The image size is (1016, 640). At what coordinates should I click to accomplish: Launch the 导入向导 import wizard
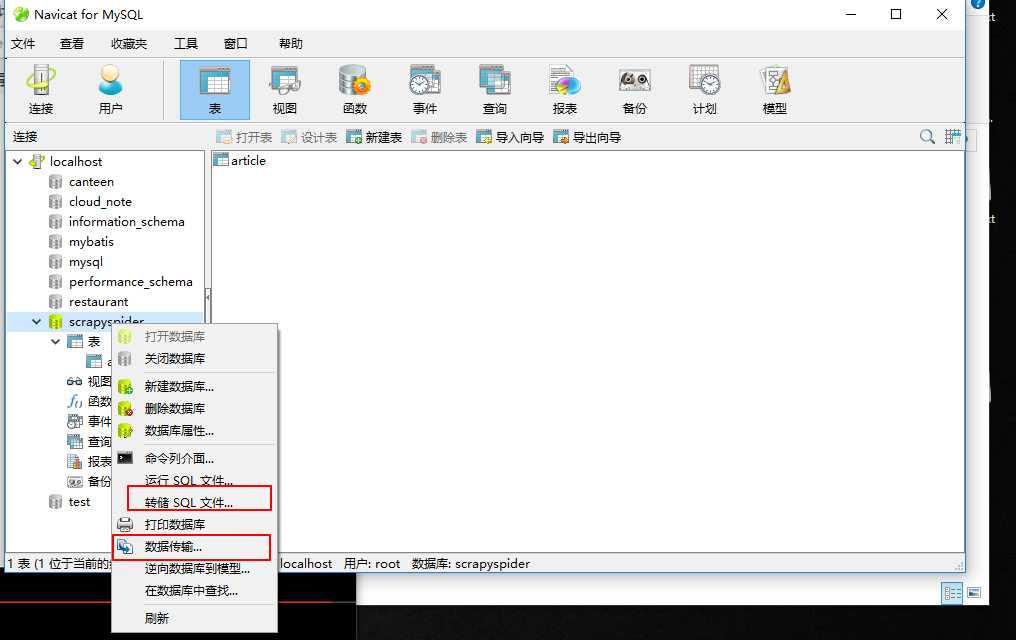510,137
